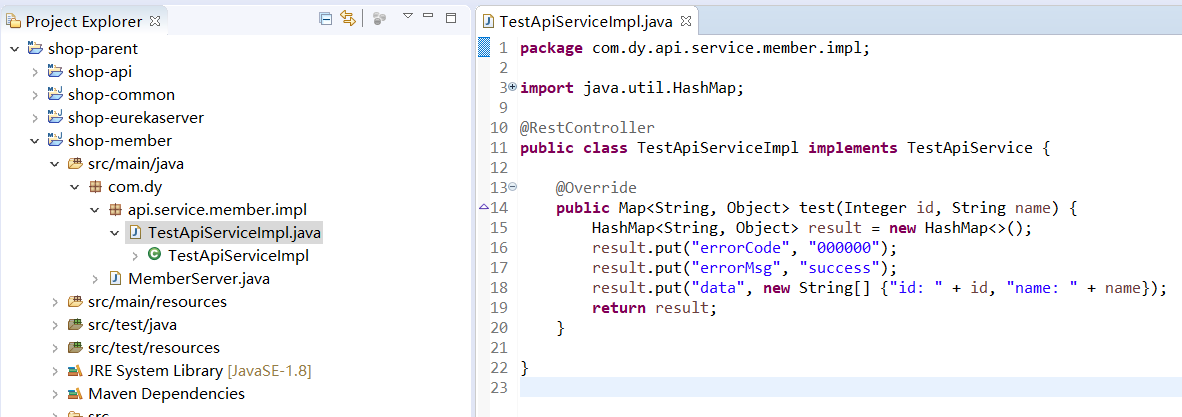The height and width of the screenshot is (417, 1182).
Task: Collapse the shop-member module
Action: 35,141
